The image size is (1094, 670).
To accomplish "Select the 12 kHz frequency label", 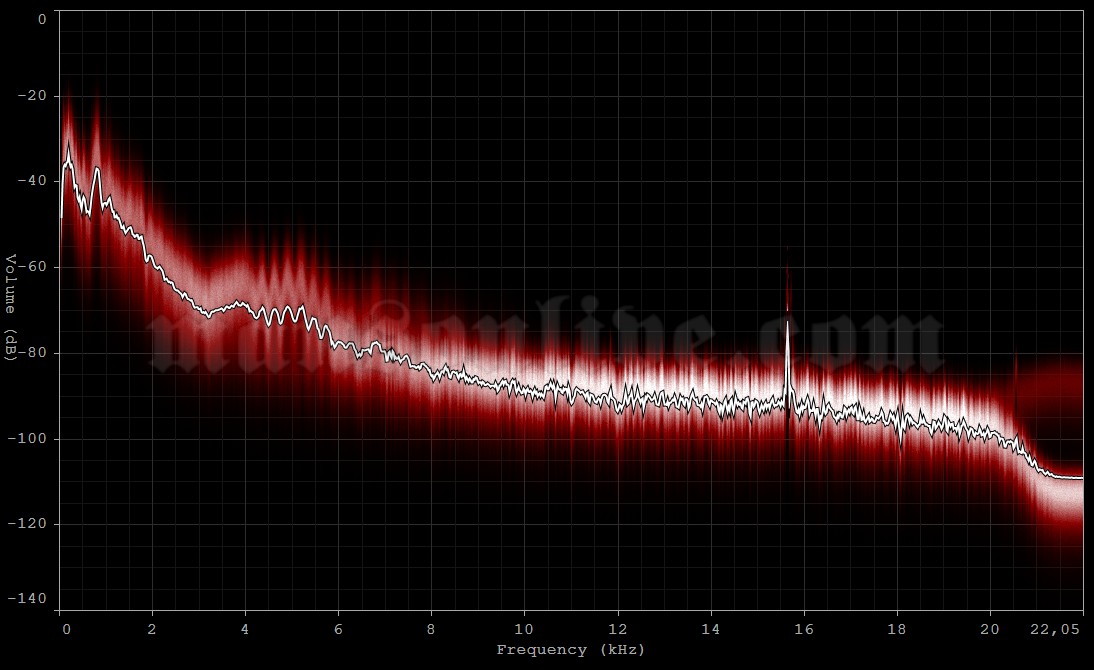I will 616,630.
